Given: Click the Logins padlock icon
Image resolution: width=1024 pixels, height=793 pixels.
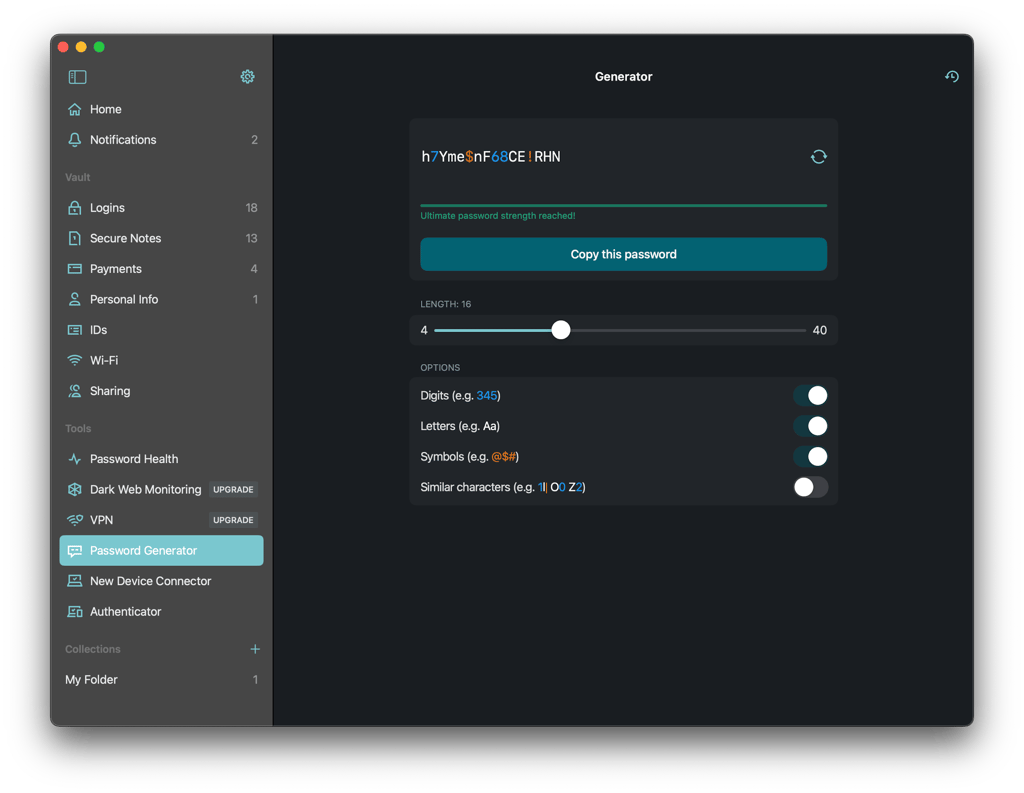Looking at the screenshot, I should pyautogui.click(x=75, y=208).
